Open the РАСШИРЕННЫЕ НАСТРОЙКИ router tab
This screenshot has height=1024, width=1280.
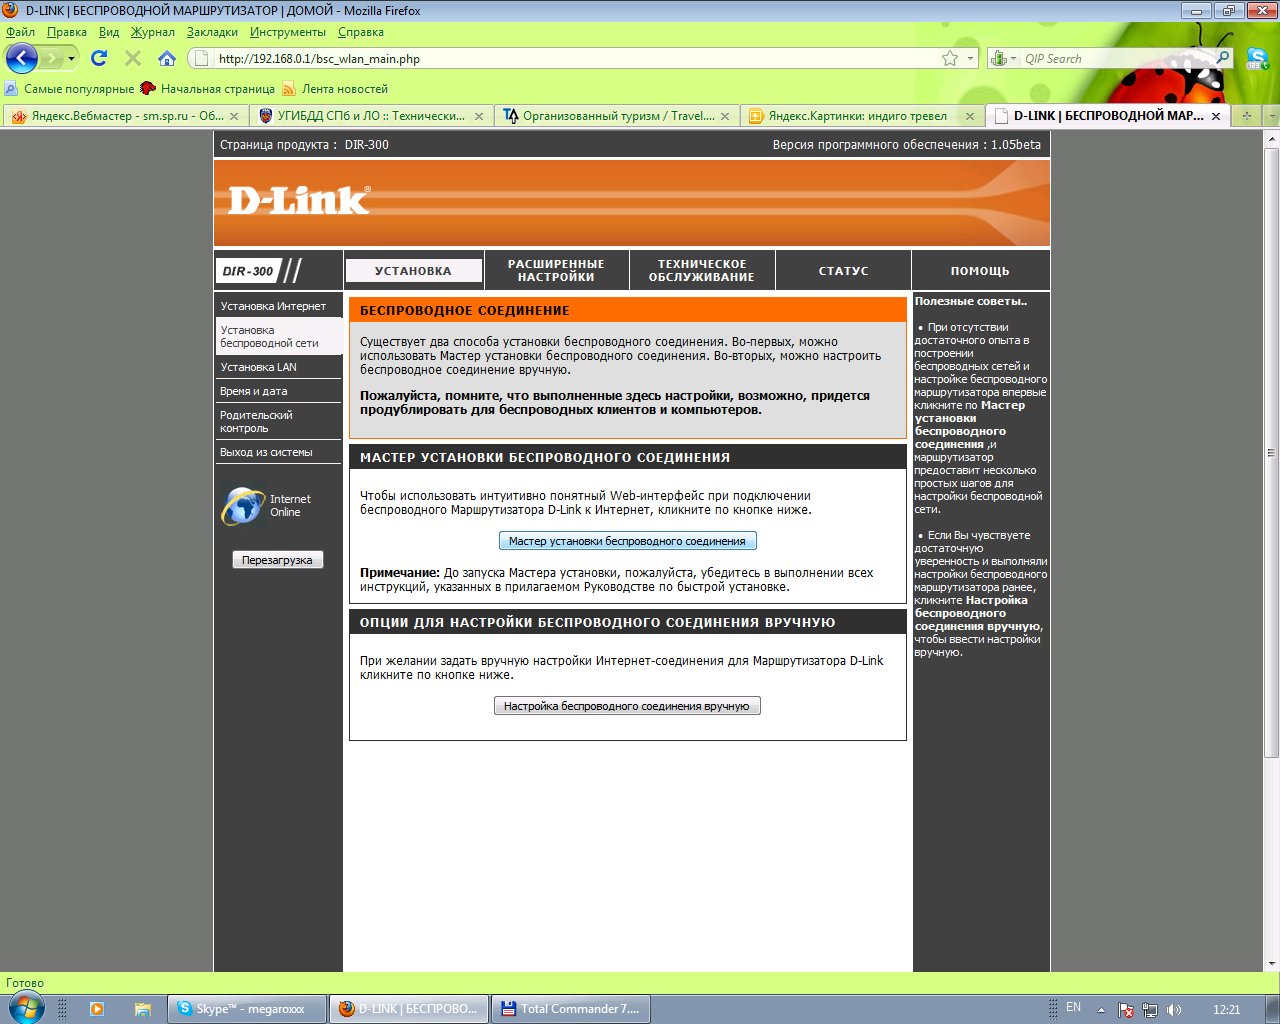click(x=556, y=271)
